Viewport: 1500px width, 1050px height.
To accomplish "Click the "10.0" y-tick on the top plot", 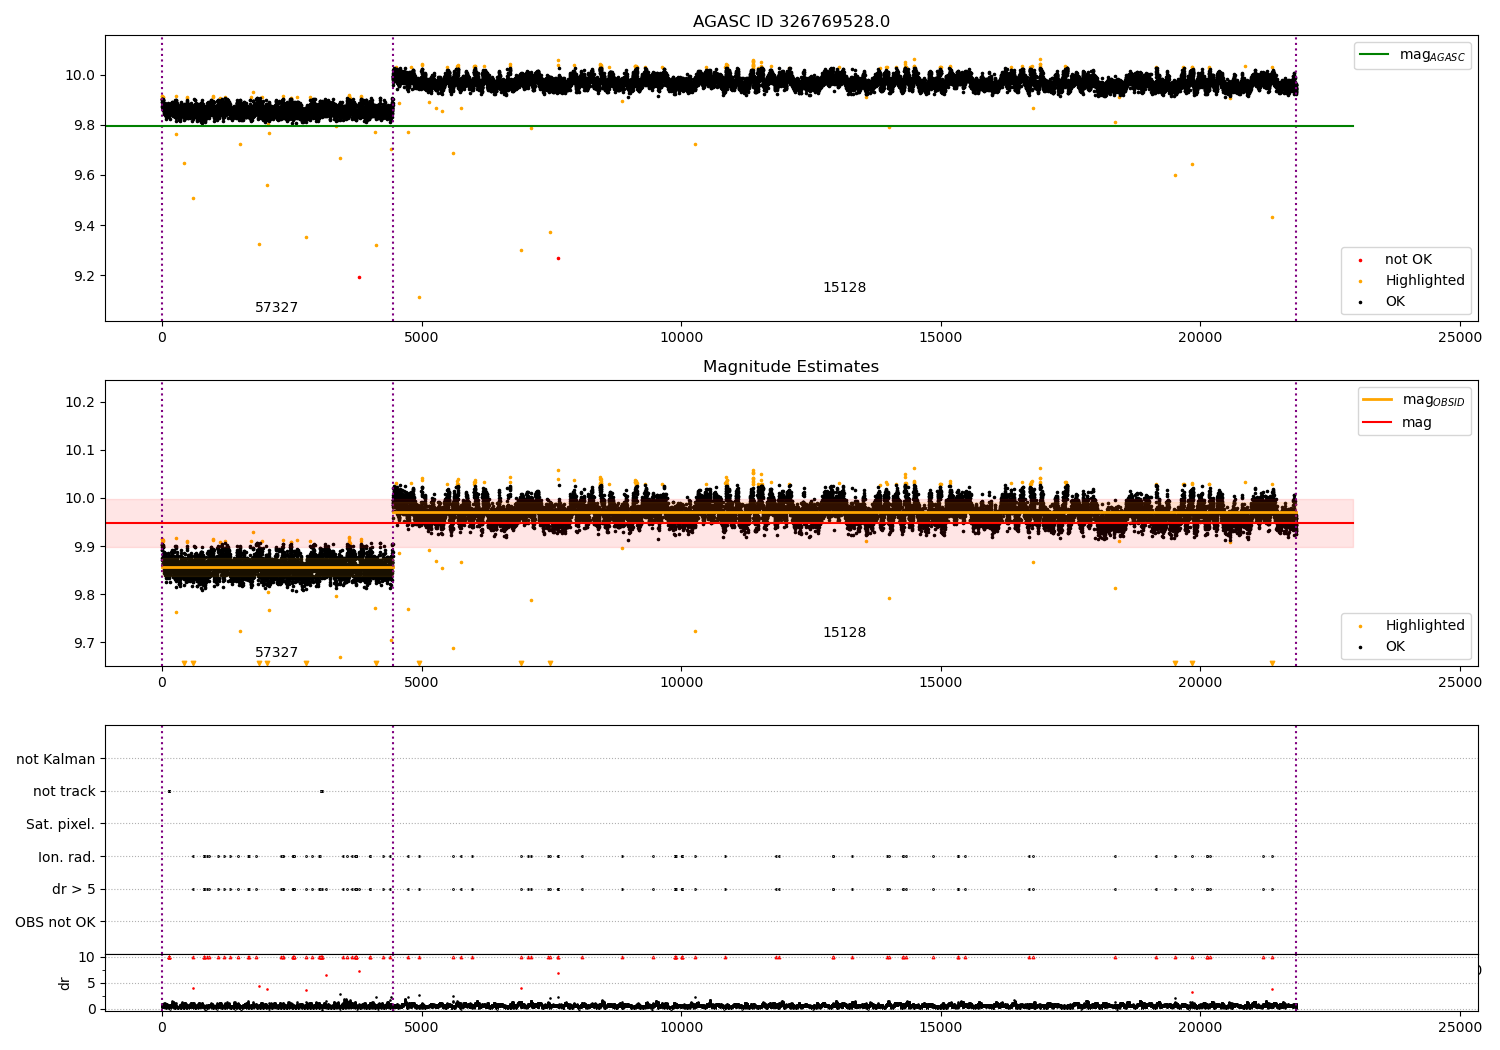I will click(81, 76).
